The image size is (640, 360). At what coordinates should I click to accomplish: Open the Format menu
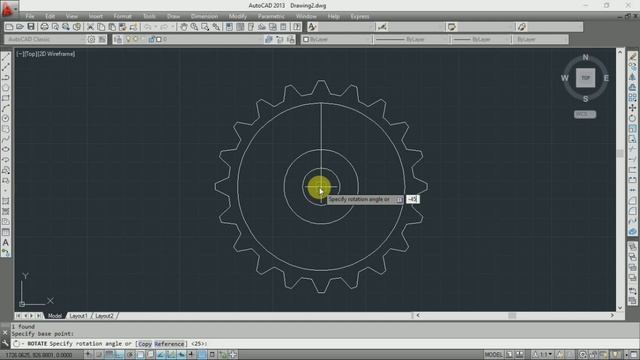pos(122,16)
